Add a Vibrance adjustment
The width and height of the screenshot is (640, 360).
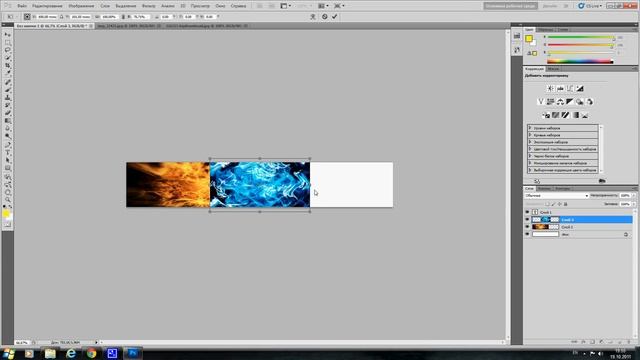(x=540, y=102)
